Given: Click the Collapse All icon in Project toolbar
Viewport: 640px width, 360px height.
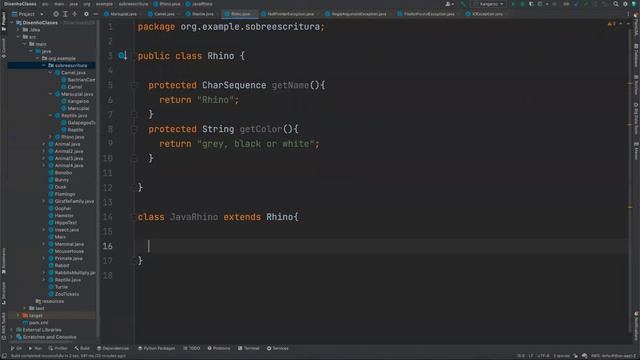Looking at the screenshot, I should pos(75,14).
